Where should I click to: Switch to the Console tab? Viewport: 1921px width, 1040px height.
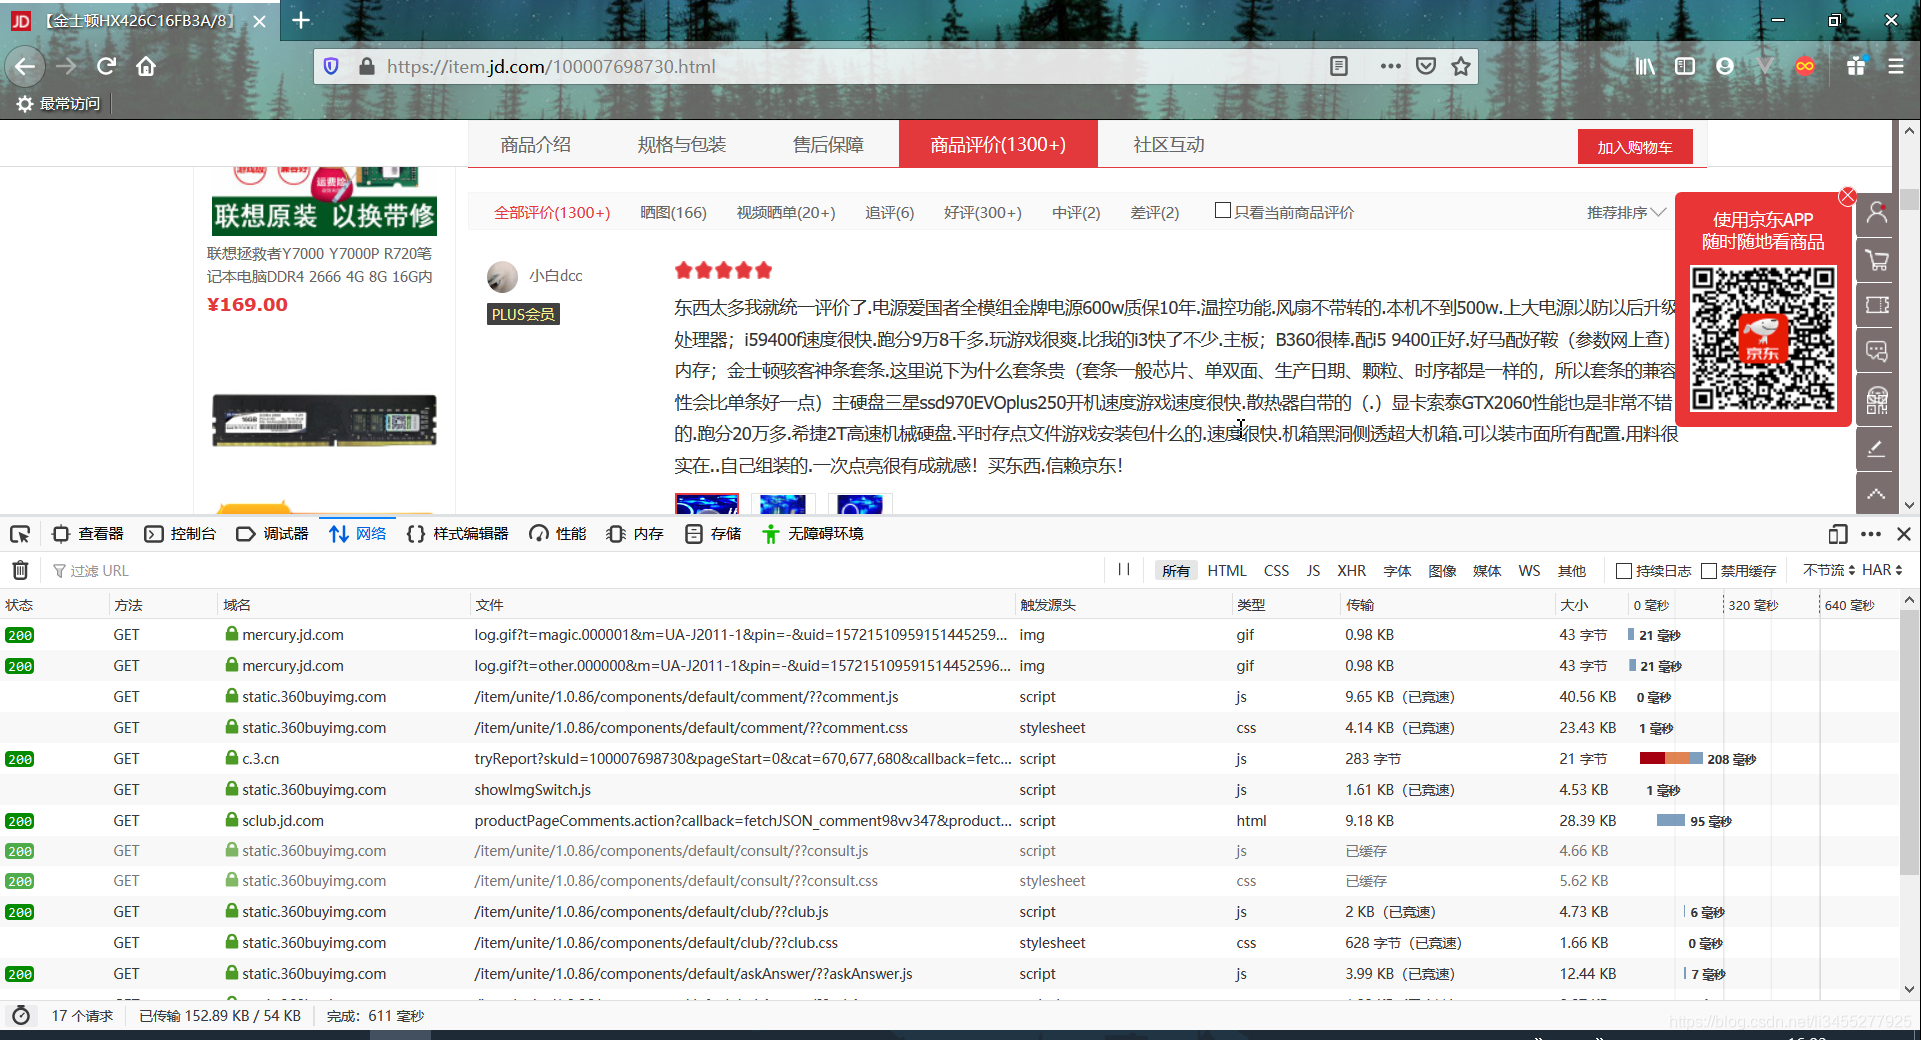point(180,534)
